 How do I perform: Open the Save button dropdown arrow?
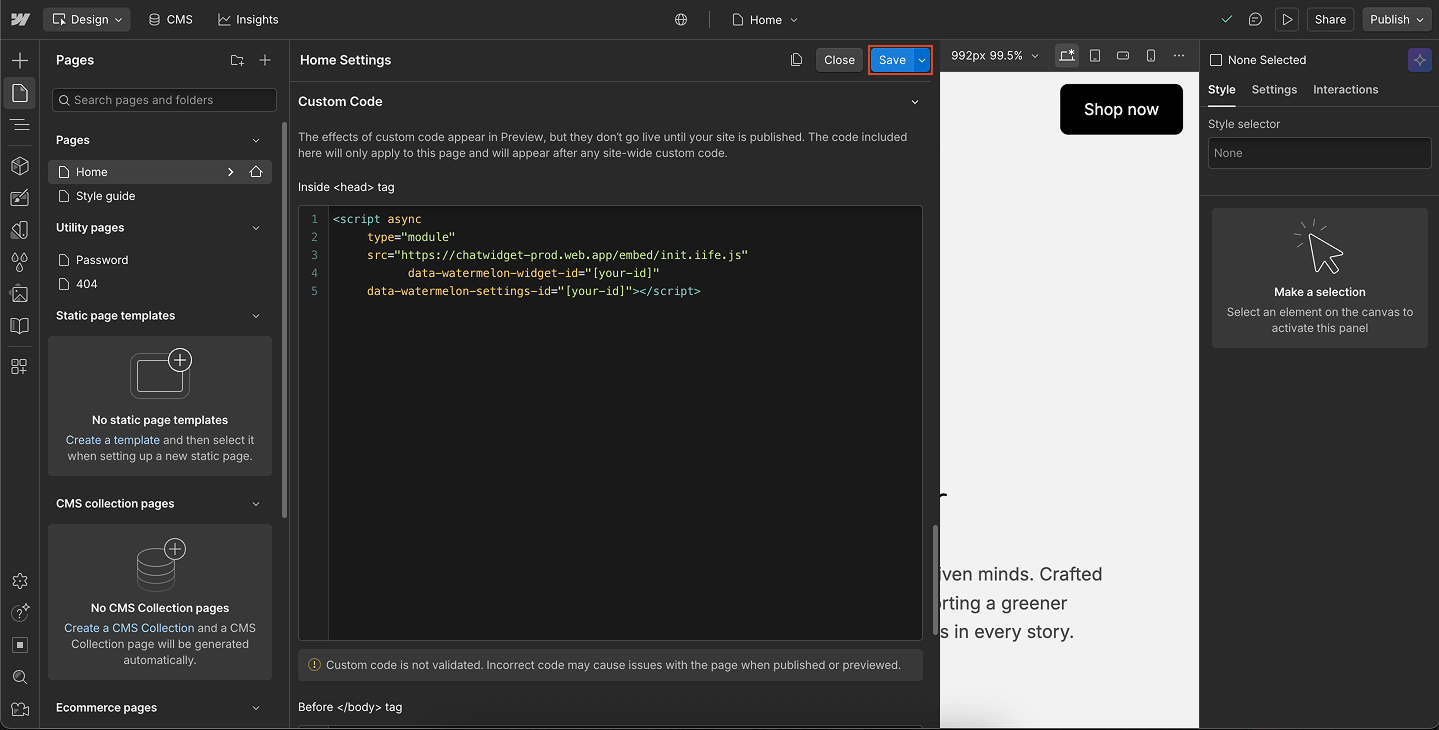(x=922, y=60)
